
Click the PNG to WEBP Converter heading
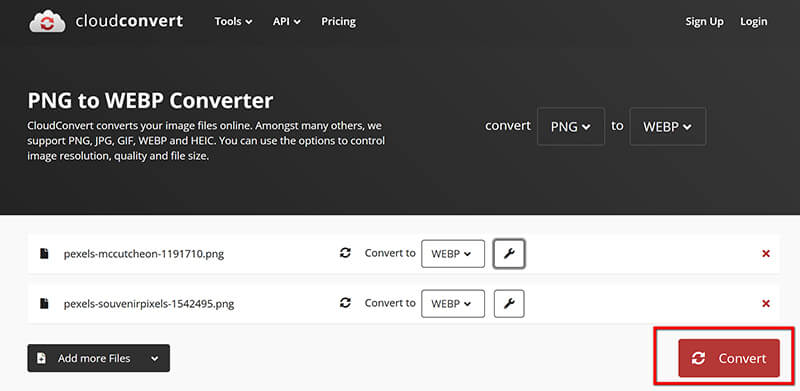point(151,101)
